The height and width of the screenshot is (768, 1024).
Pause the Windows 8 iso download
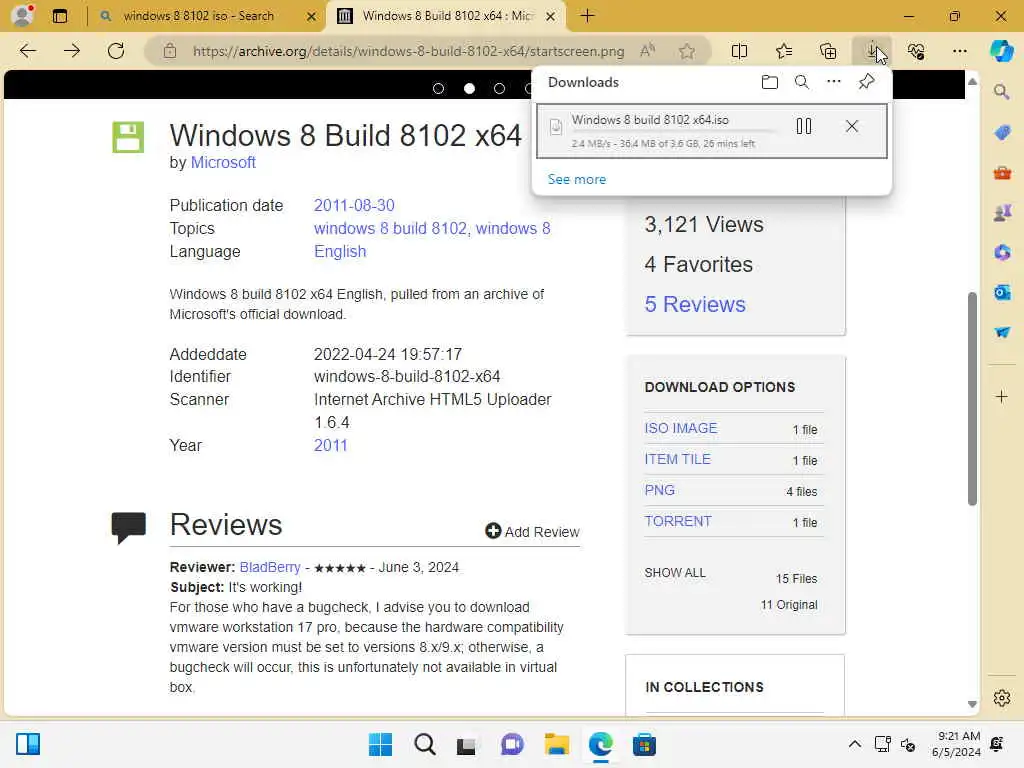(x=804, y=126)
